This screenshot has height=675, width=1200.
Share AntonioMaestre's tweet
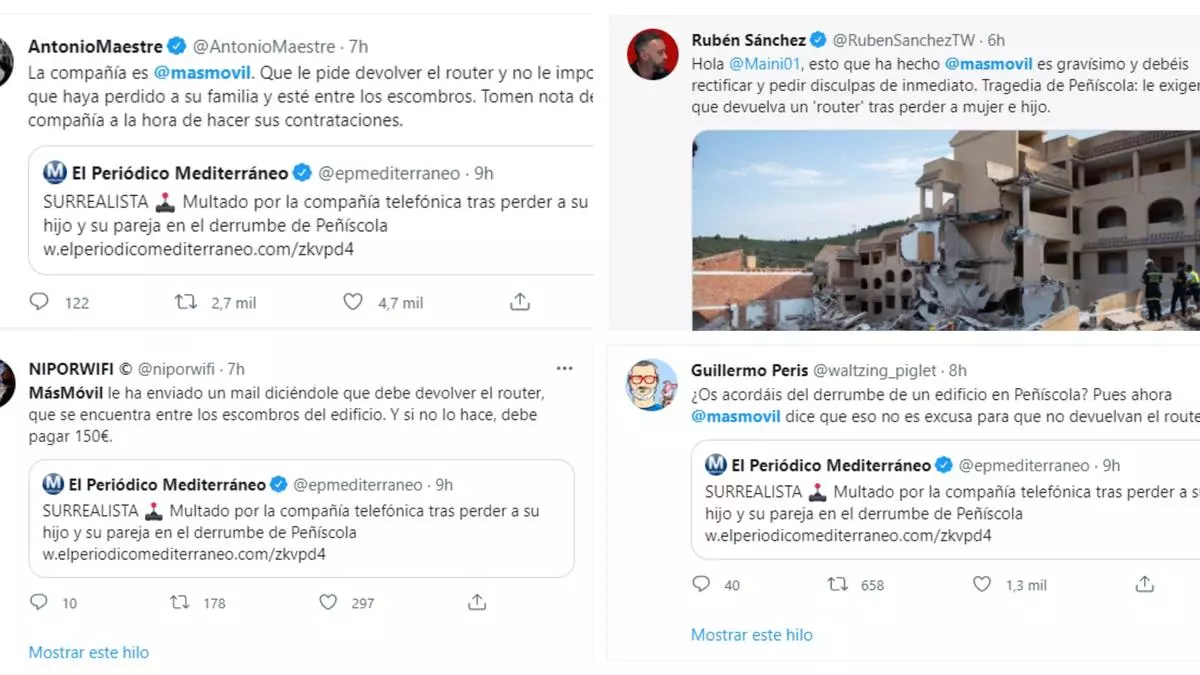[x=519, y=302]
